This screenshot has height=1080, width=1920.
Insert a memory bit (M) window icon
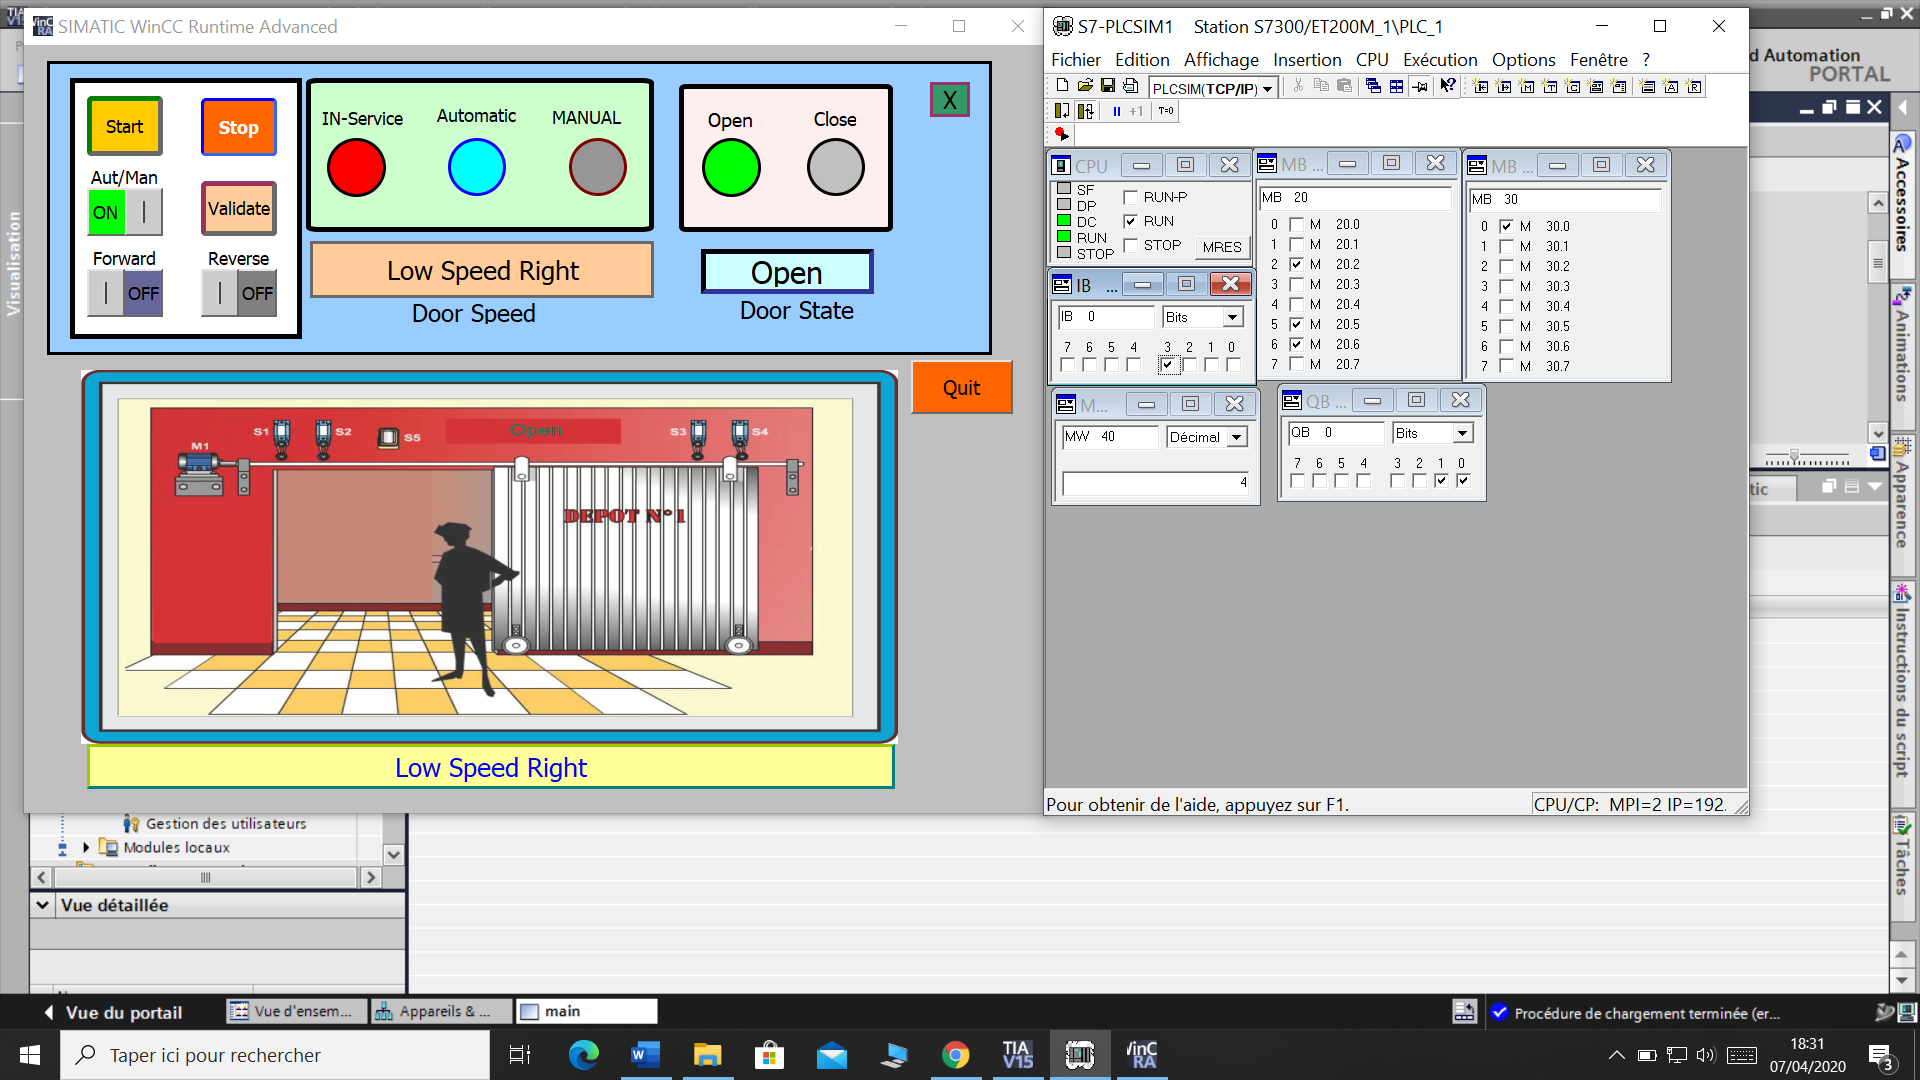1527,87
